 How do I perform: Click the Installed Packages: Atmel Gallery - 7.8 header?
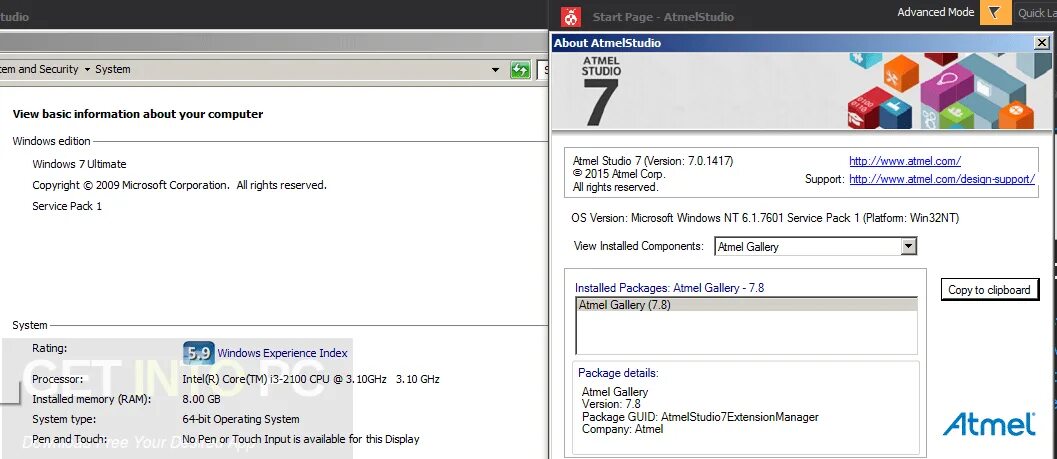(669, 288)
